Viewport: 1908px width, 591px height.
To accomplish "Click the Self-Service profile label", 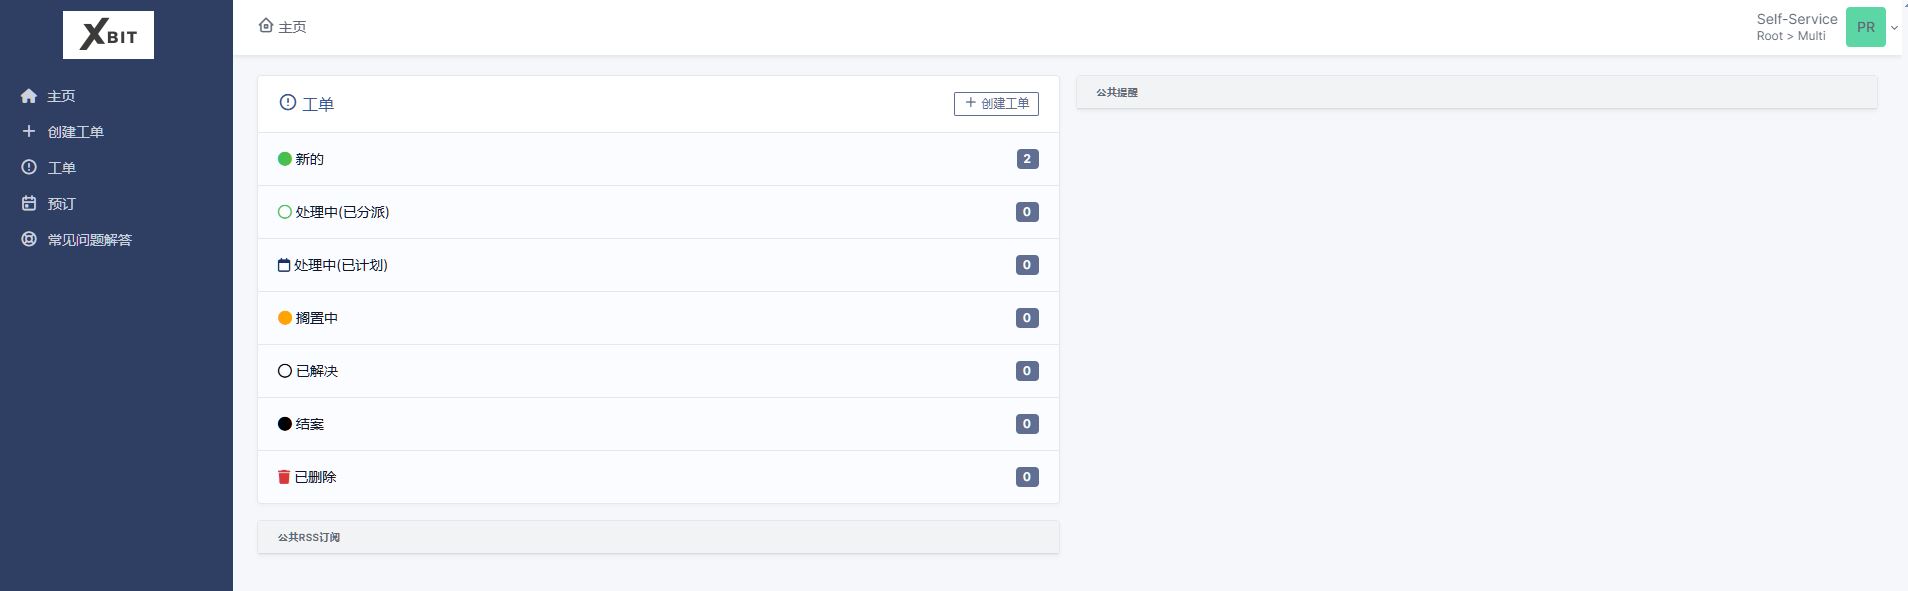I will [1797, 19].
